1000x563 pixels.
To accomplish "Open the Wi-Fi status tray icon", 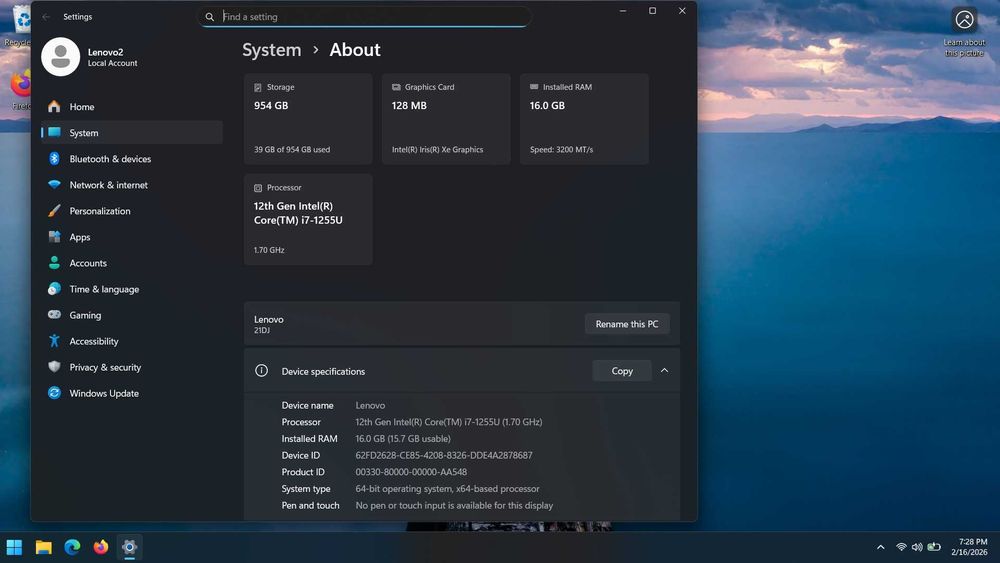I will click(901, 547).
